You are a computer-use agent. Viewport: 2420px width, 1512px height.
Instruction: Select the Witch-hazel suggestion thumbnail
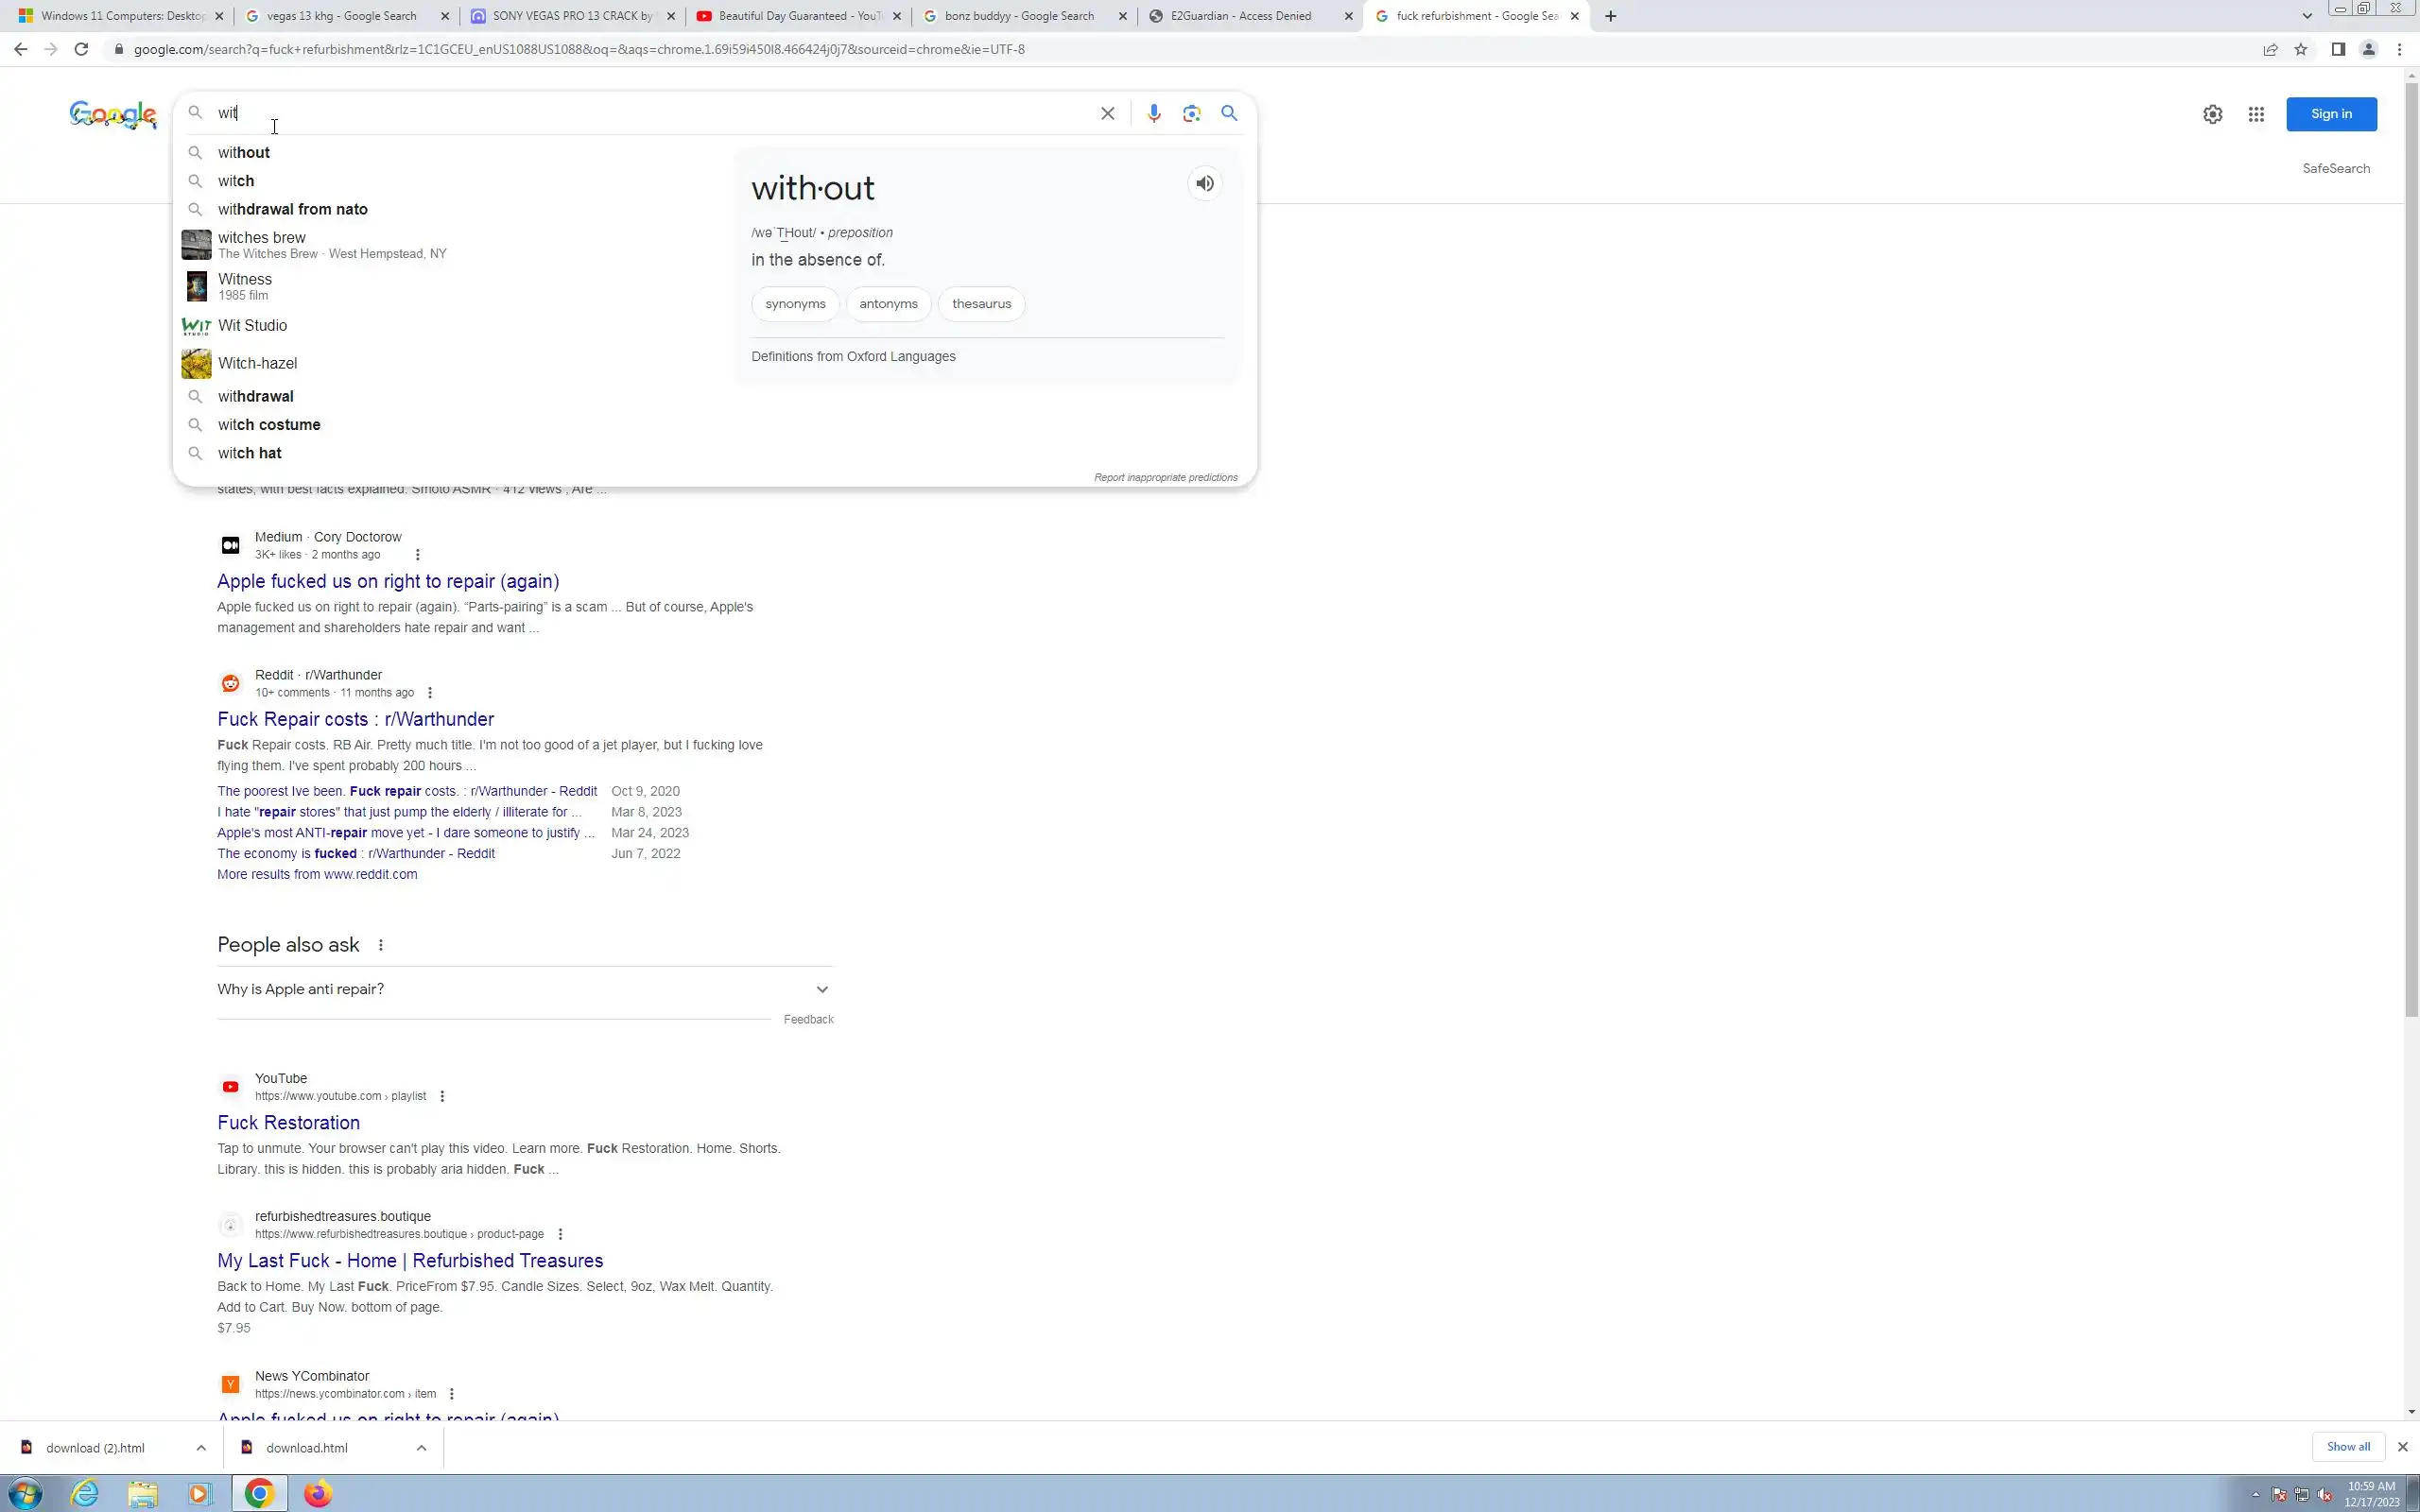coord(196,363)
